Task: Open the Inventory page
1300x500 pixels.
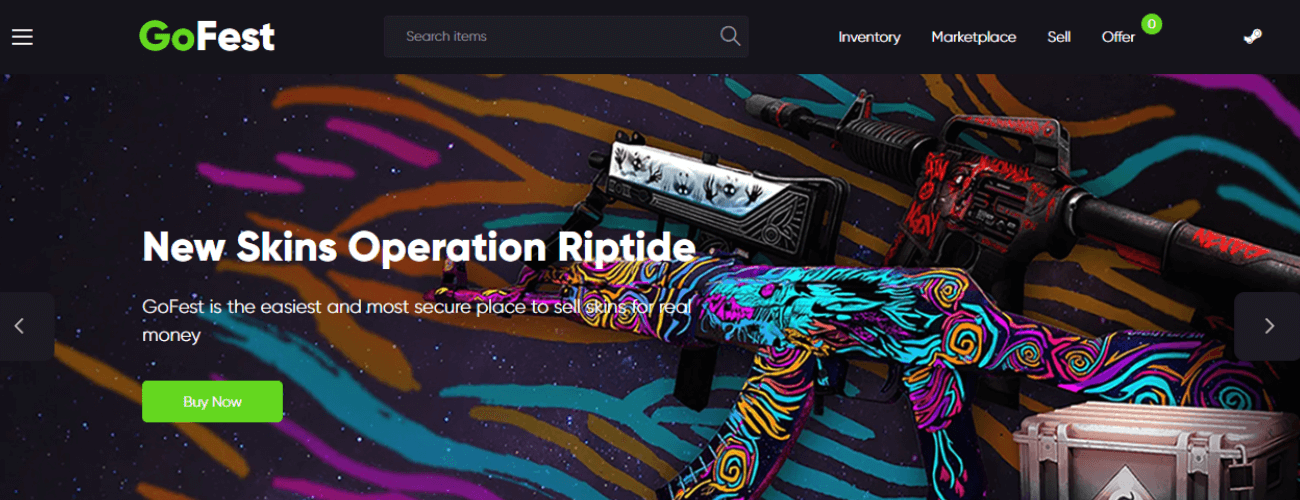Action: tap(869, 37)
